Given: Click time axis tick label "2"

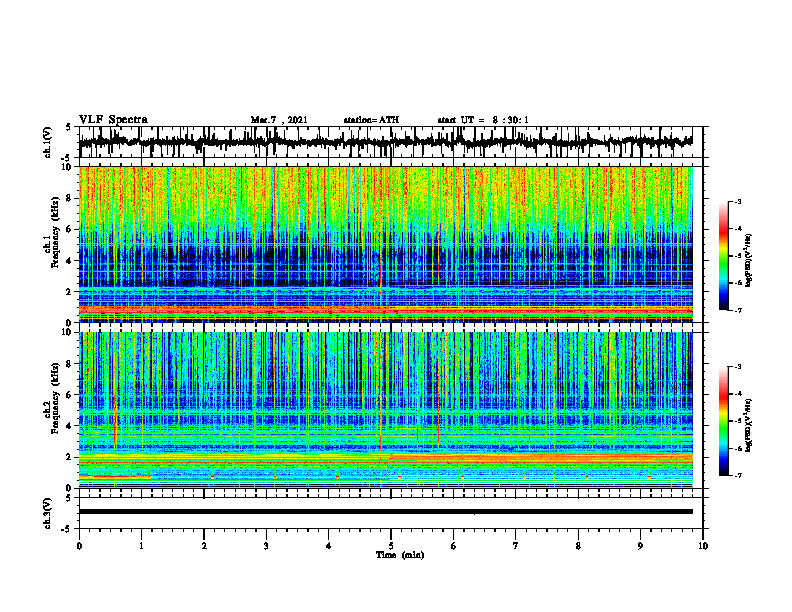Looking at the screenshot, I should (204, 546).
